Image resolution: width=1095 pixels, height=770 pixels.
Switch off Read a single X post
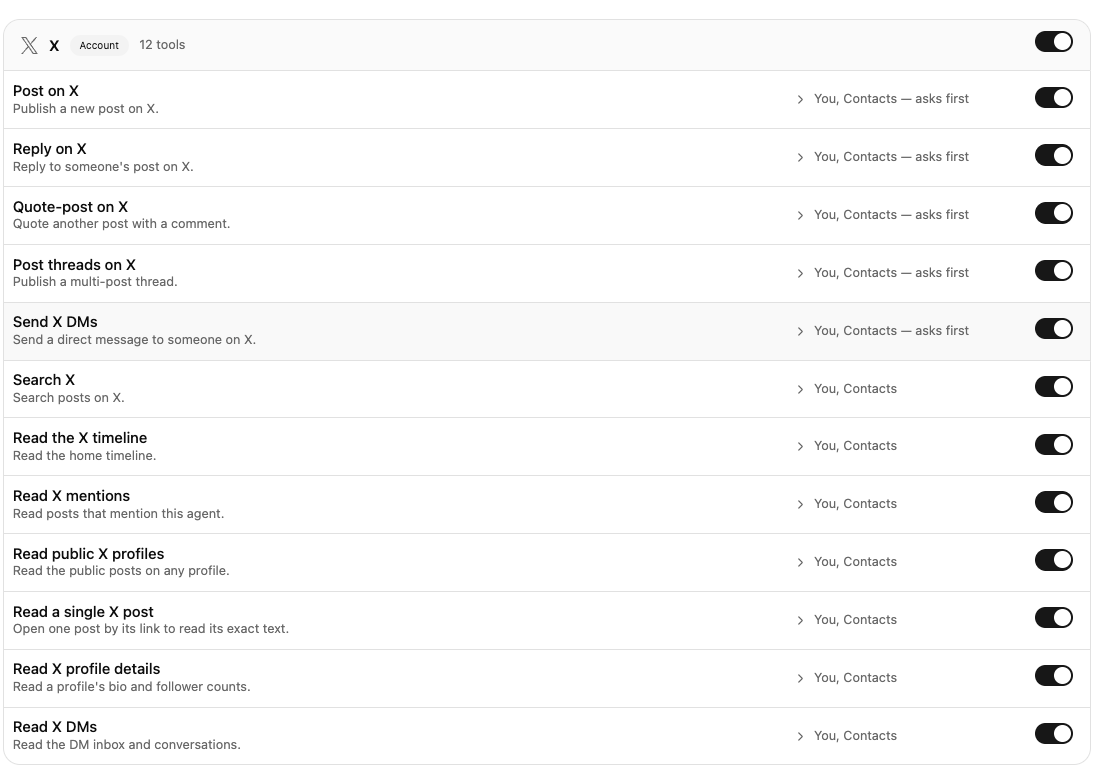click(x=1054, y=618)
